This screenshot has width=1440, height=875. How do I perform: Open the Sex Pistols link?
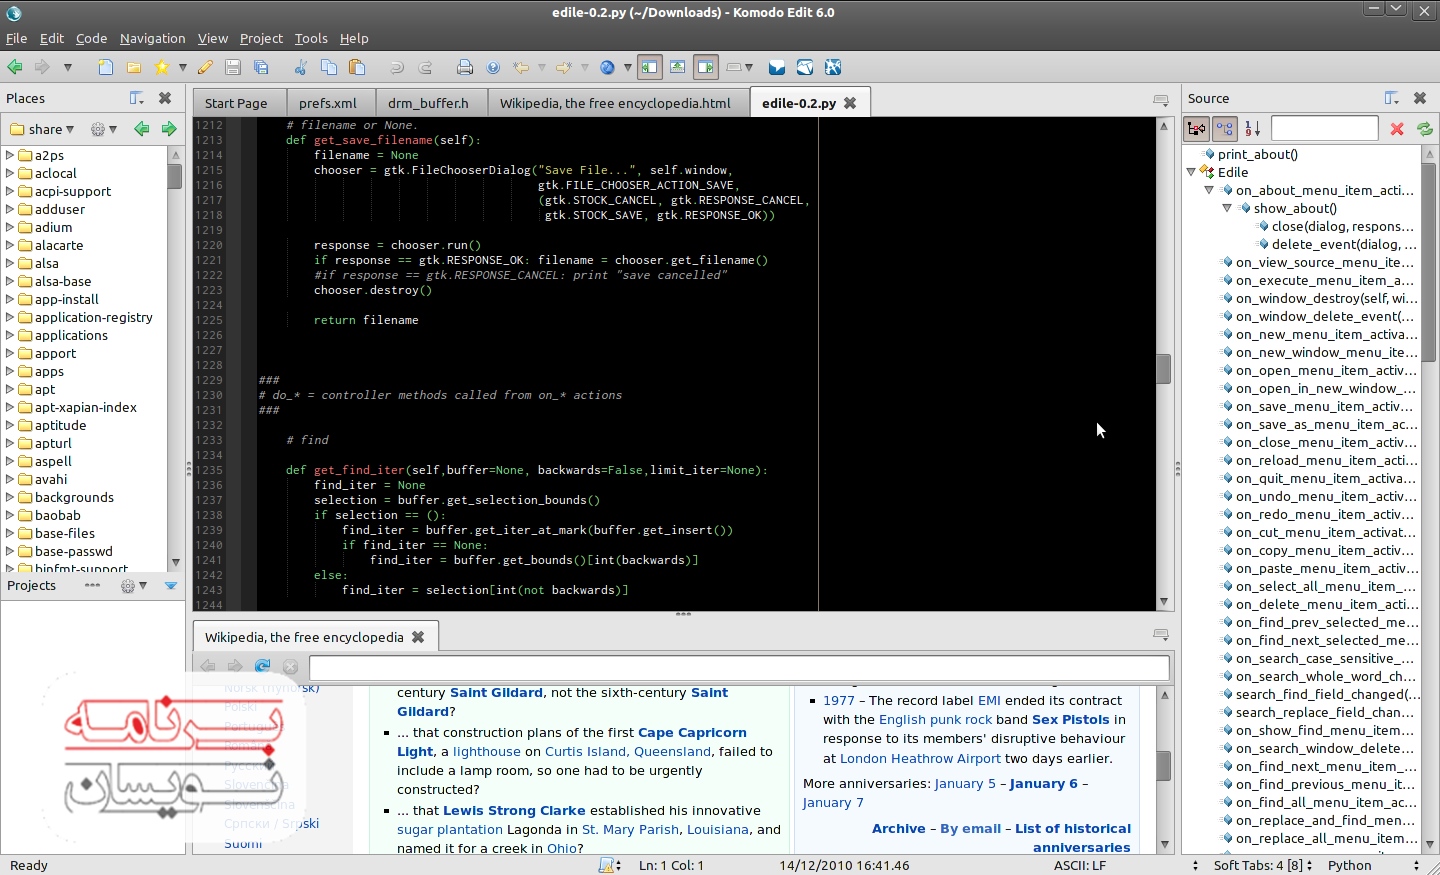coord(1071,719)
